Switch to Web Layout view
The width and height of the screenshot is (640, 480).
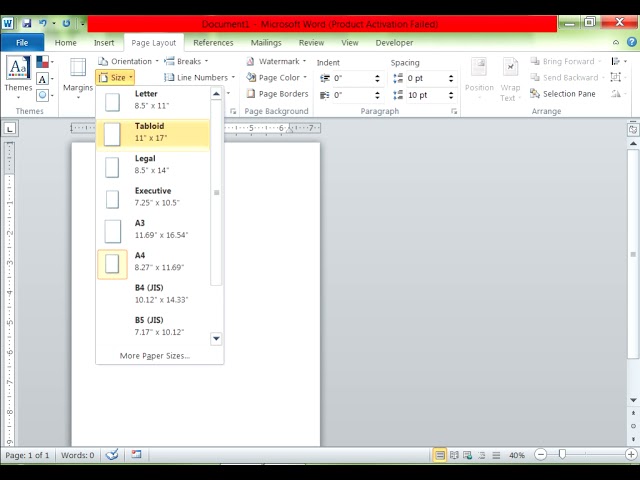(468, 455)
